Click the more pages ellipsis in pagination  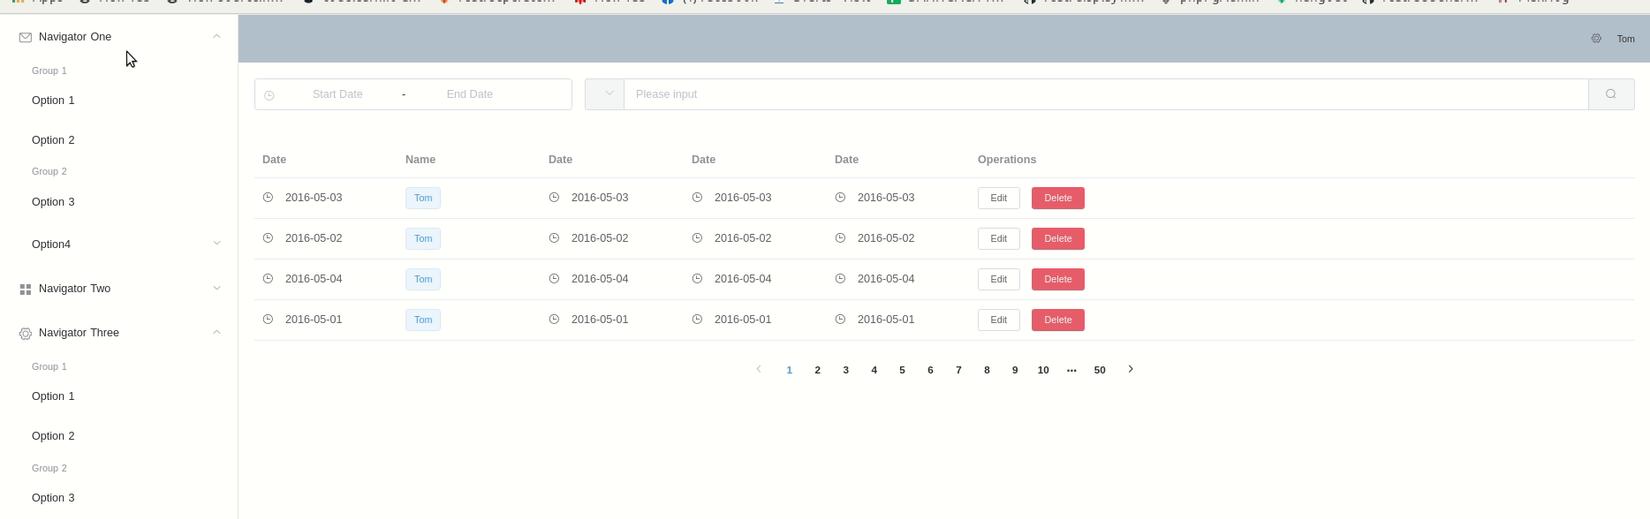[x=1071, y=370]
